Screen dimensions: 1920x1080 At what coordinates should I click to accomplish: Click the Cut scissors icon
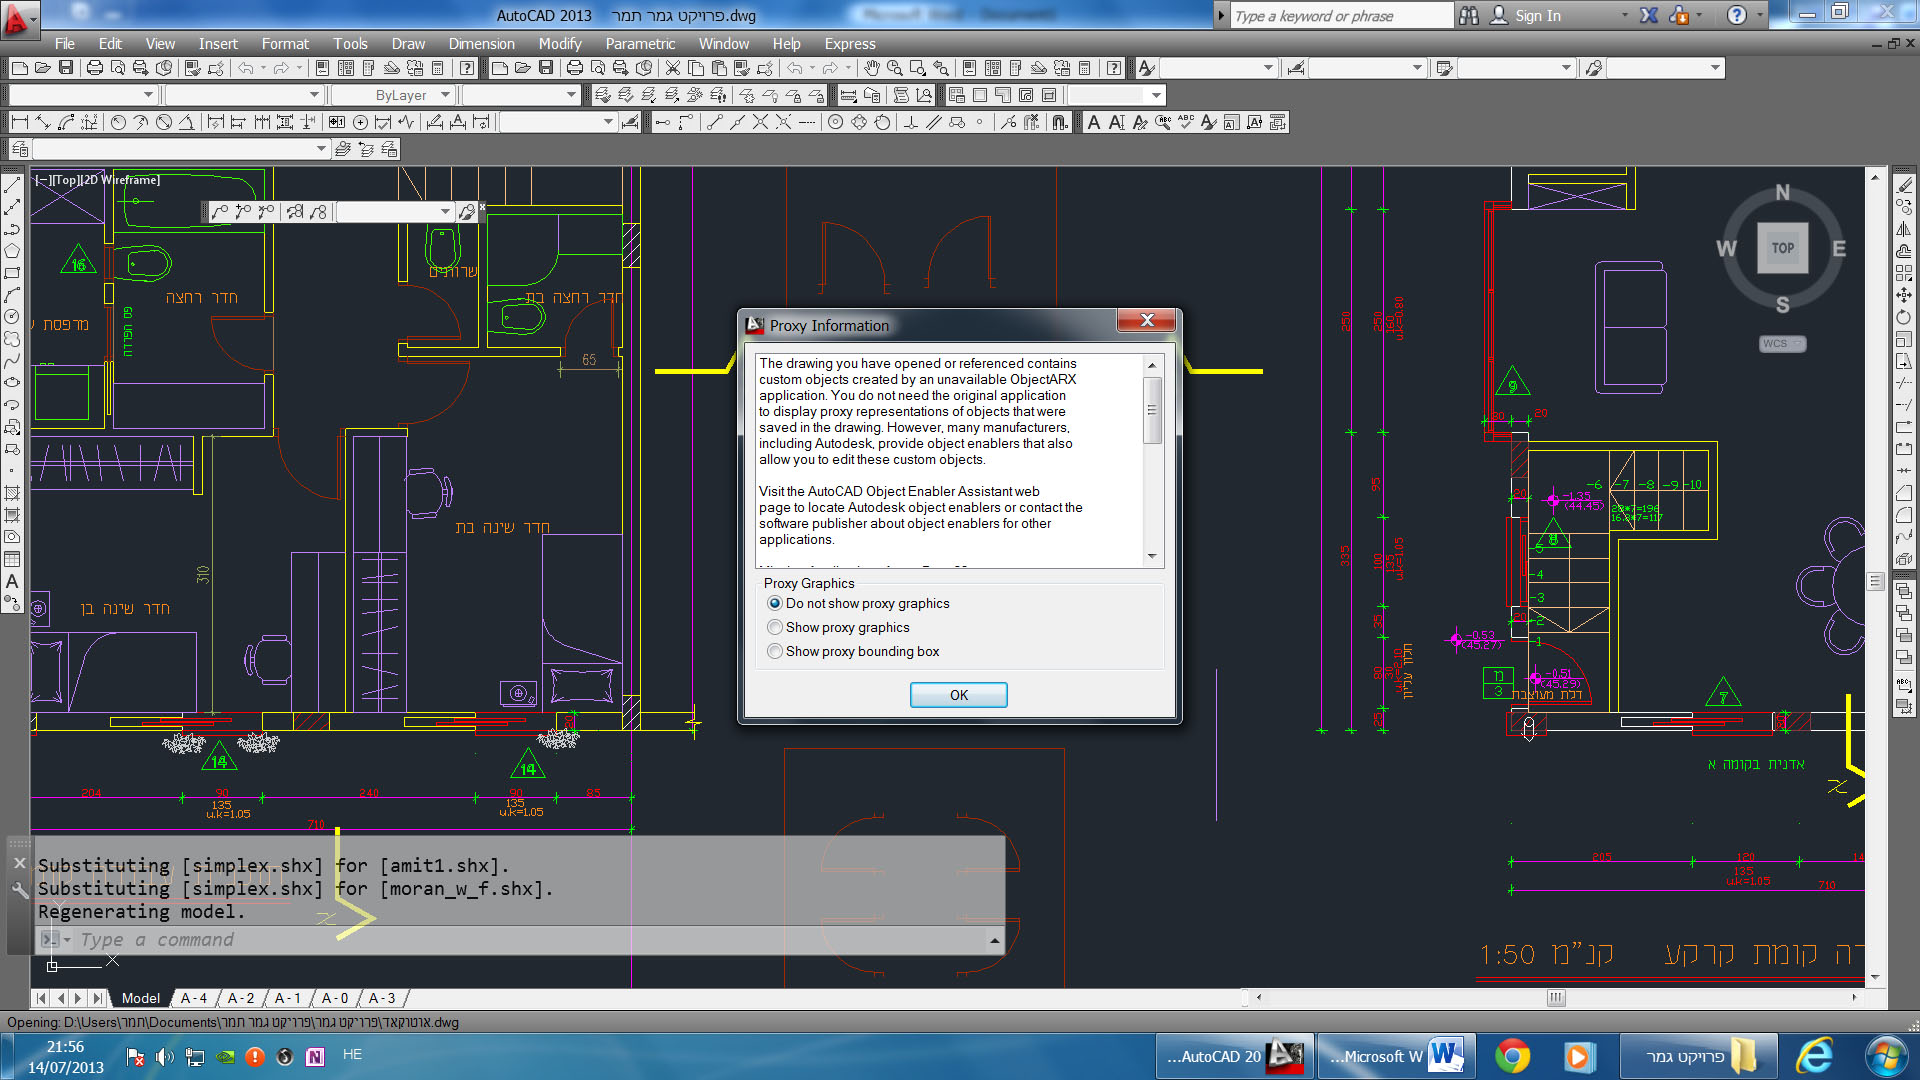(x=673, y=68)
